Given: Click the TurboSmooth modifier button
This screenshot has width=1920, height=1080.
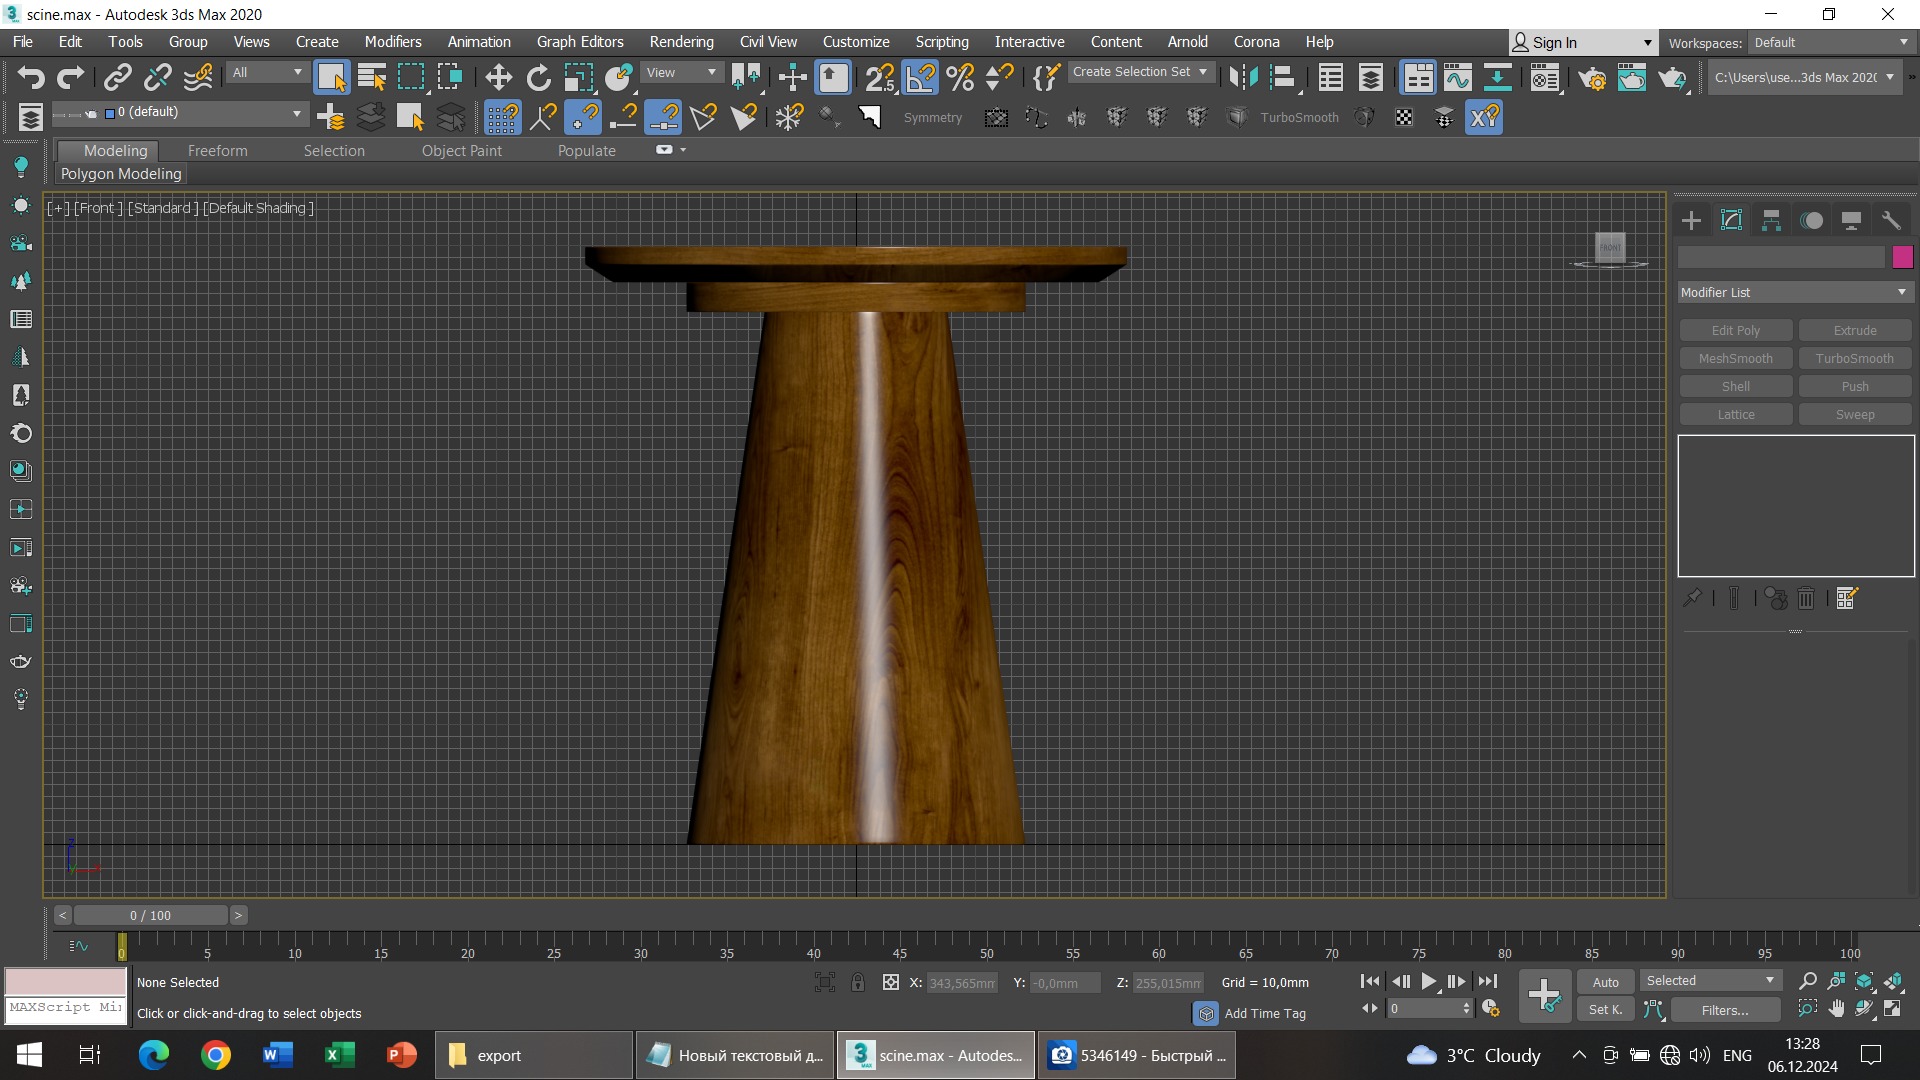Looking at the screenshot, I should coord(1854,358).
